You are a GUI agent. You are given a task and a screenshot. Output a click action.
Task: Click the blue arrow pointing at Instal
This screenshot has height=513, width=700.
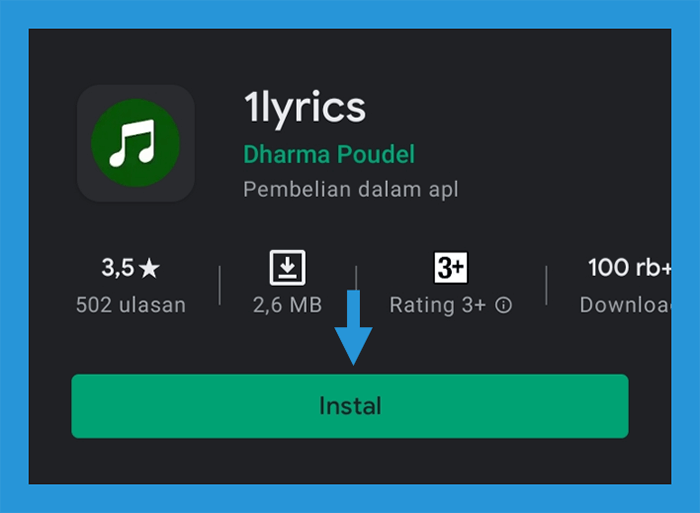pos(354,328)
